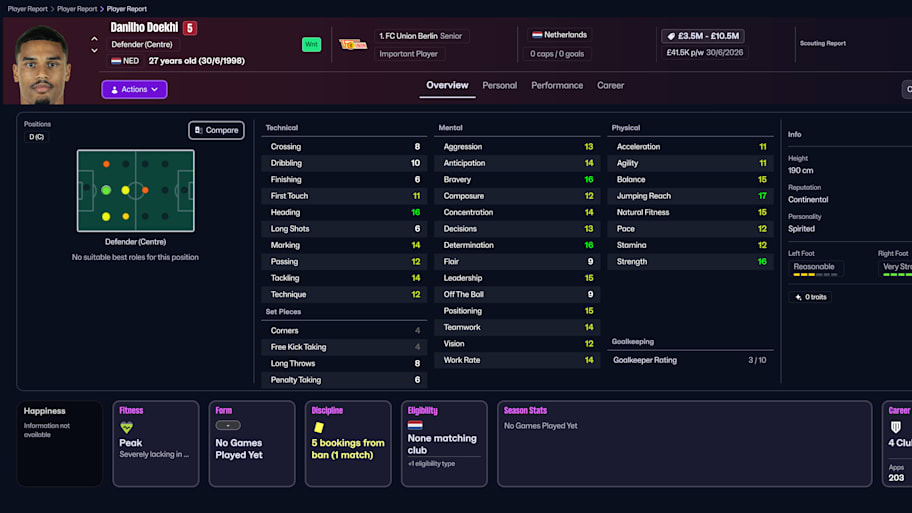
Task: Click the Defender (Centre) position chip
Action: [x=142, y=45]
